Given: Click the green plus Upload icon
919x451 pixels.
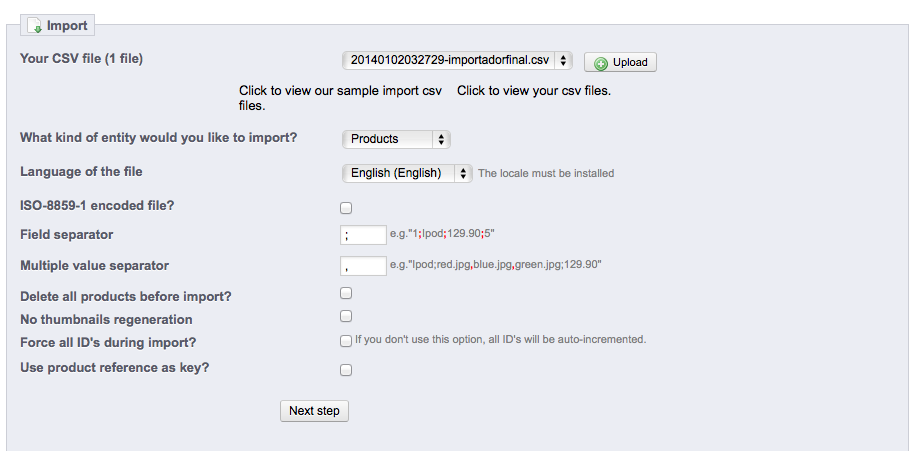Looking at the screenshot, I should (x=601, y=63).
